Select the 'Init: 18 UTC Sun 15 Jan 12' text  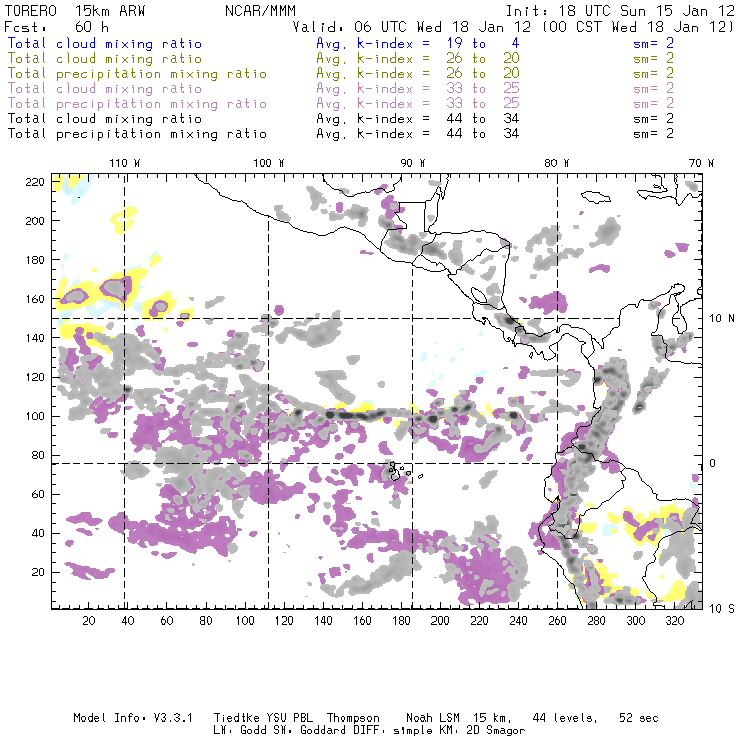pyautogui.click(x=620, y=11)
